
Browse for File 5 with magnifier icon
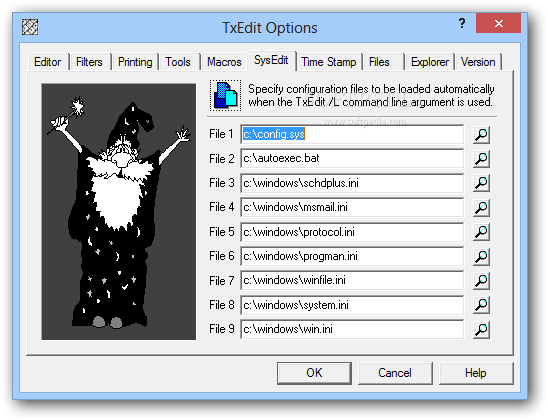pos(481,232)
